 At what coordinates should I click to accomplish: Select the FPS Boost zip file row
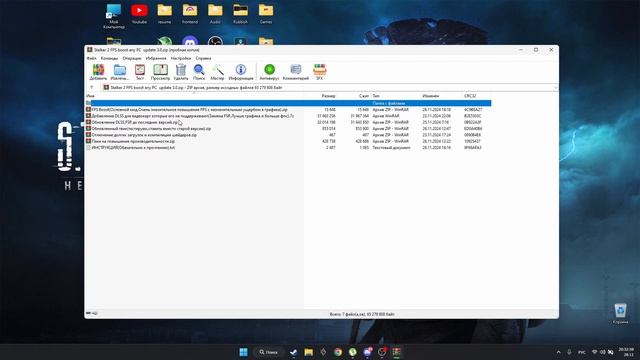(x=288, y=110)
